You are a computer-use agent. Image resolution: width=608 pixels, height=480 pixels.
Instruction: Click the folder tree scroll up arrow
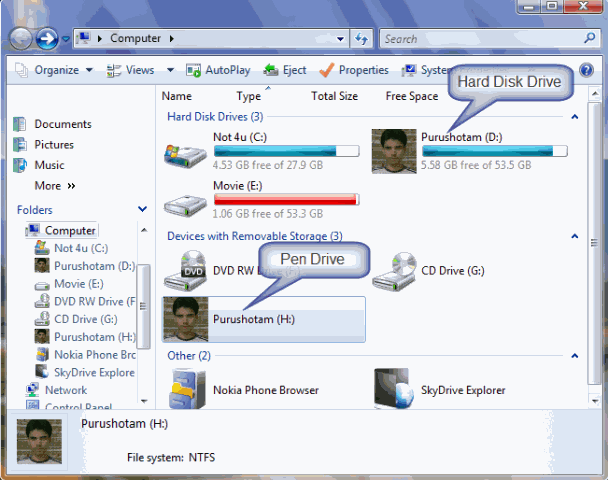click(x=144, y=230)
